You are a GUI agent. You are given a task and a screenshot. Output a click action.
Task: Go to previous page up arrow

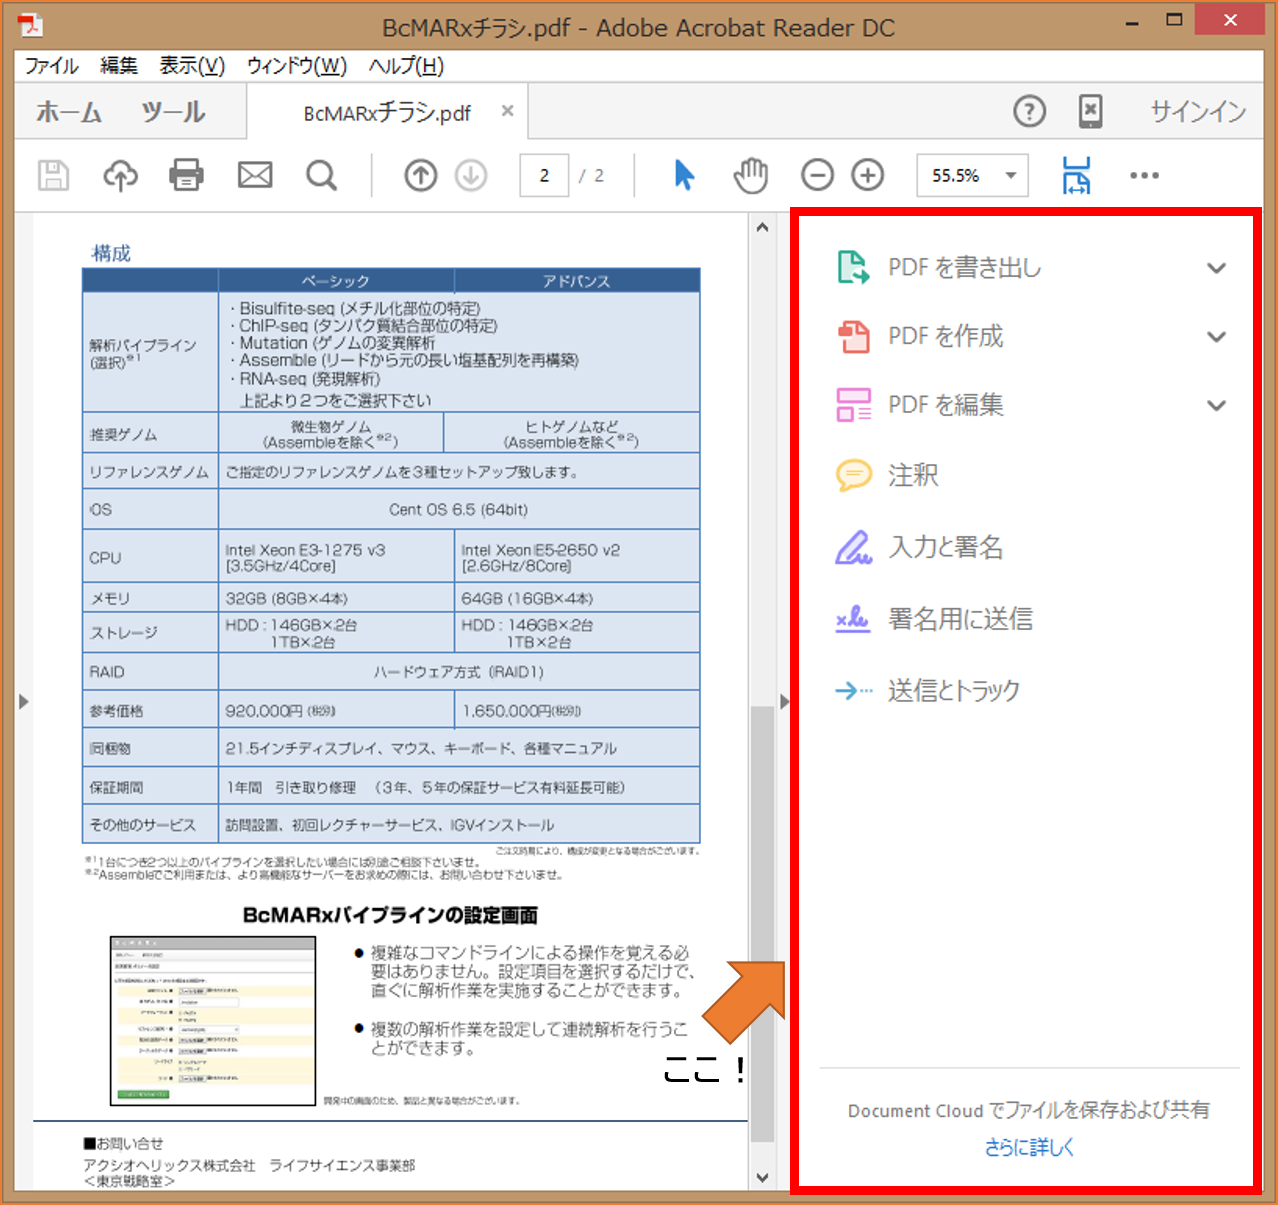click(x=421, y=176)
